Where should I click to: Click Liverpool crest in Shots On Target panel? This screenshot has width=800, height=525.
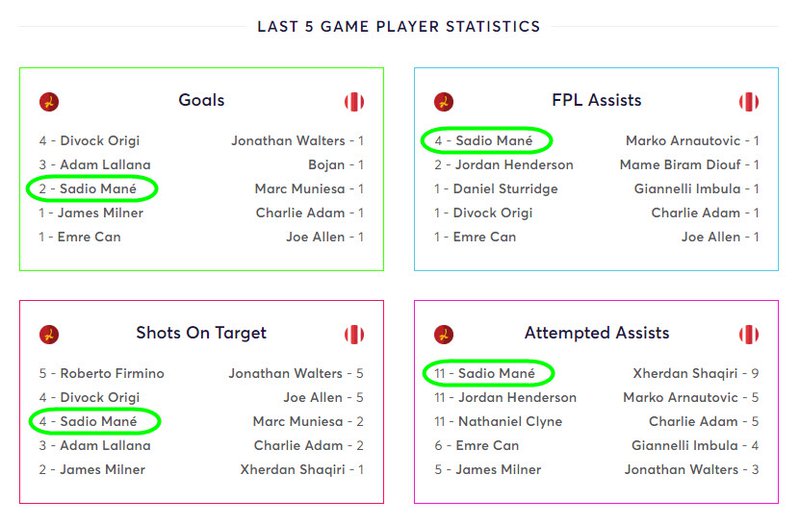pyautogui.click(x=49, y=335)
